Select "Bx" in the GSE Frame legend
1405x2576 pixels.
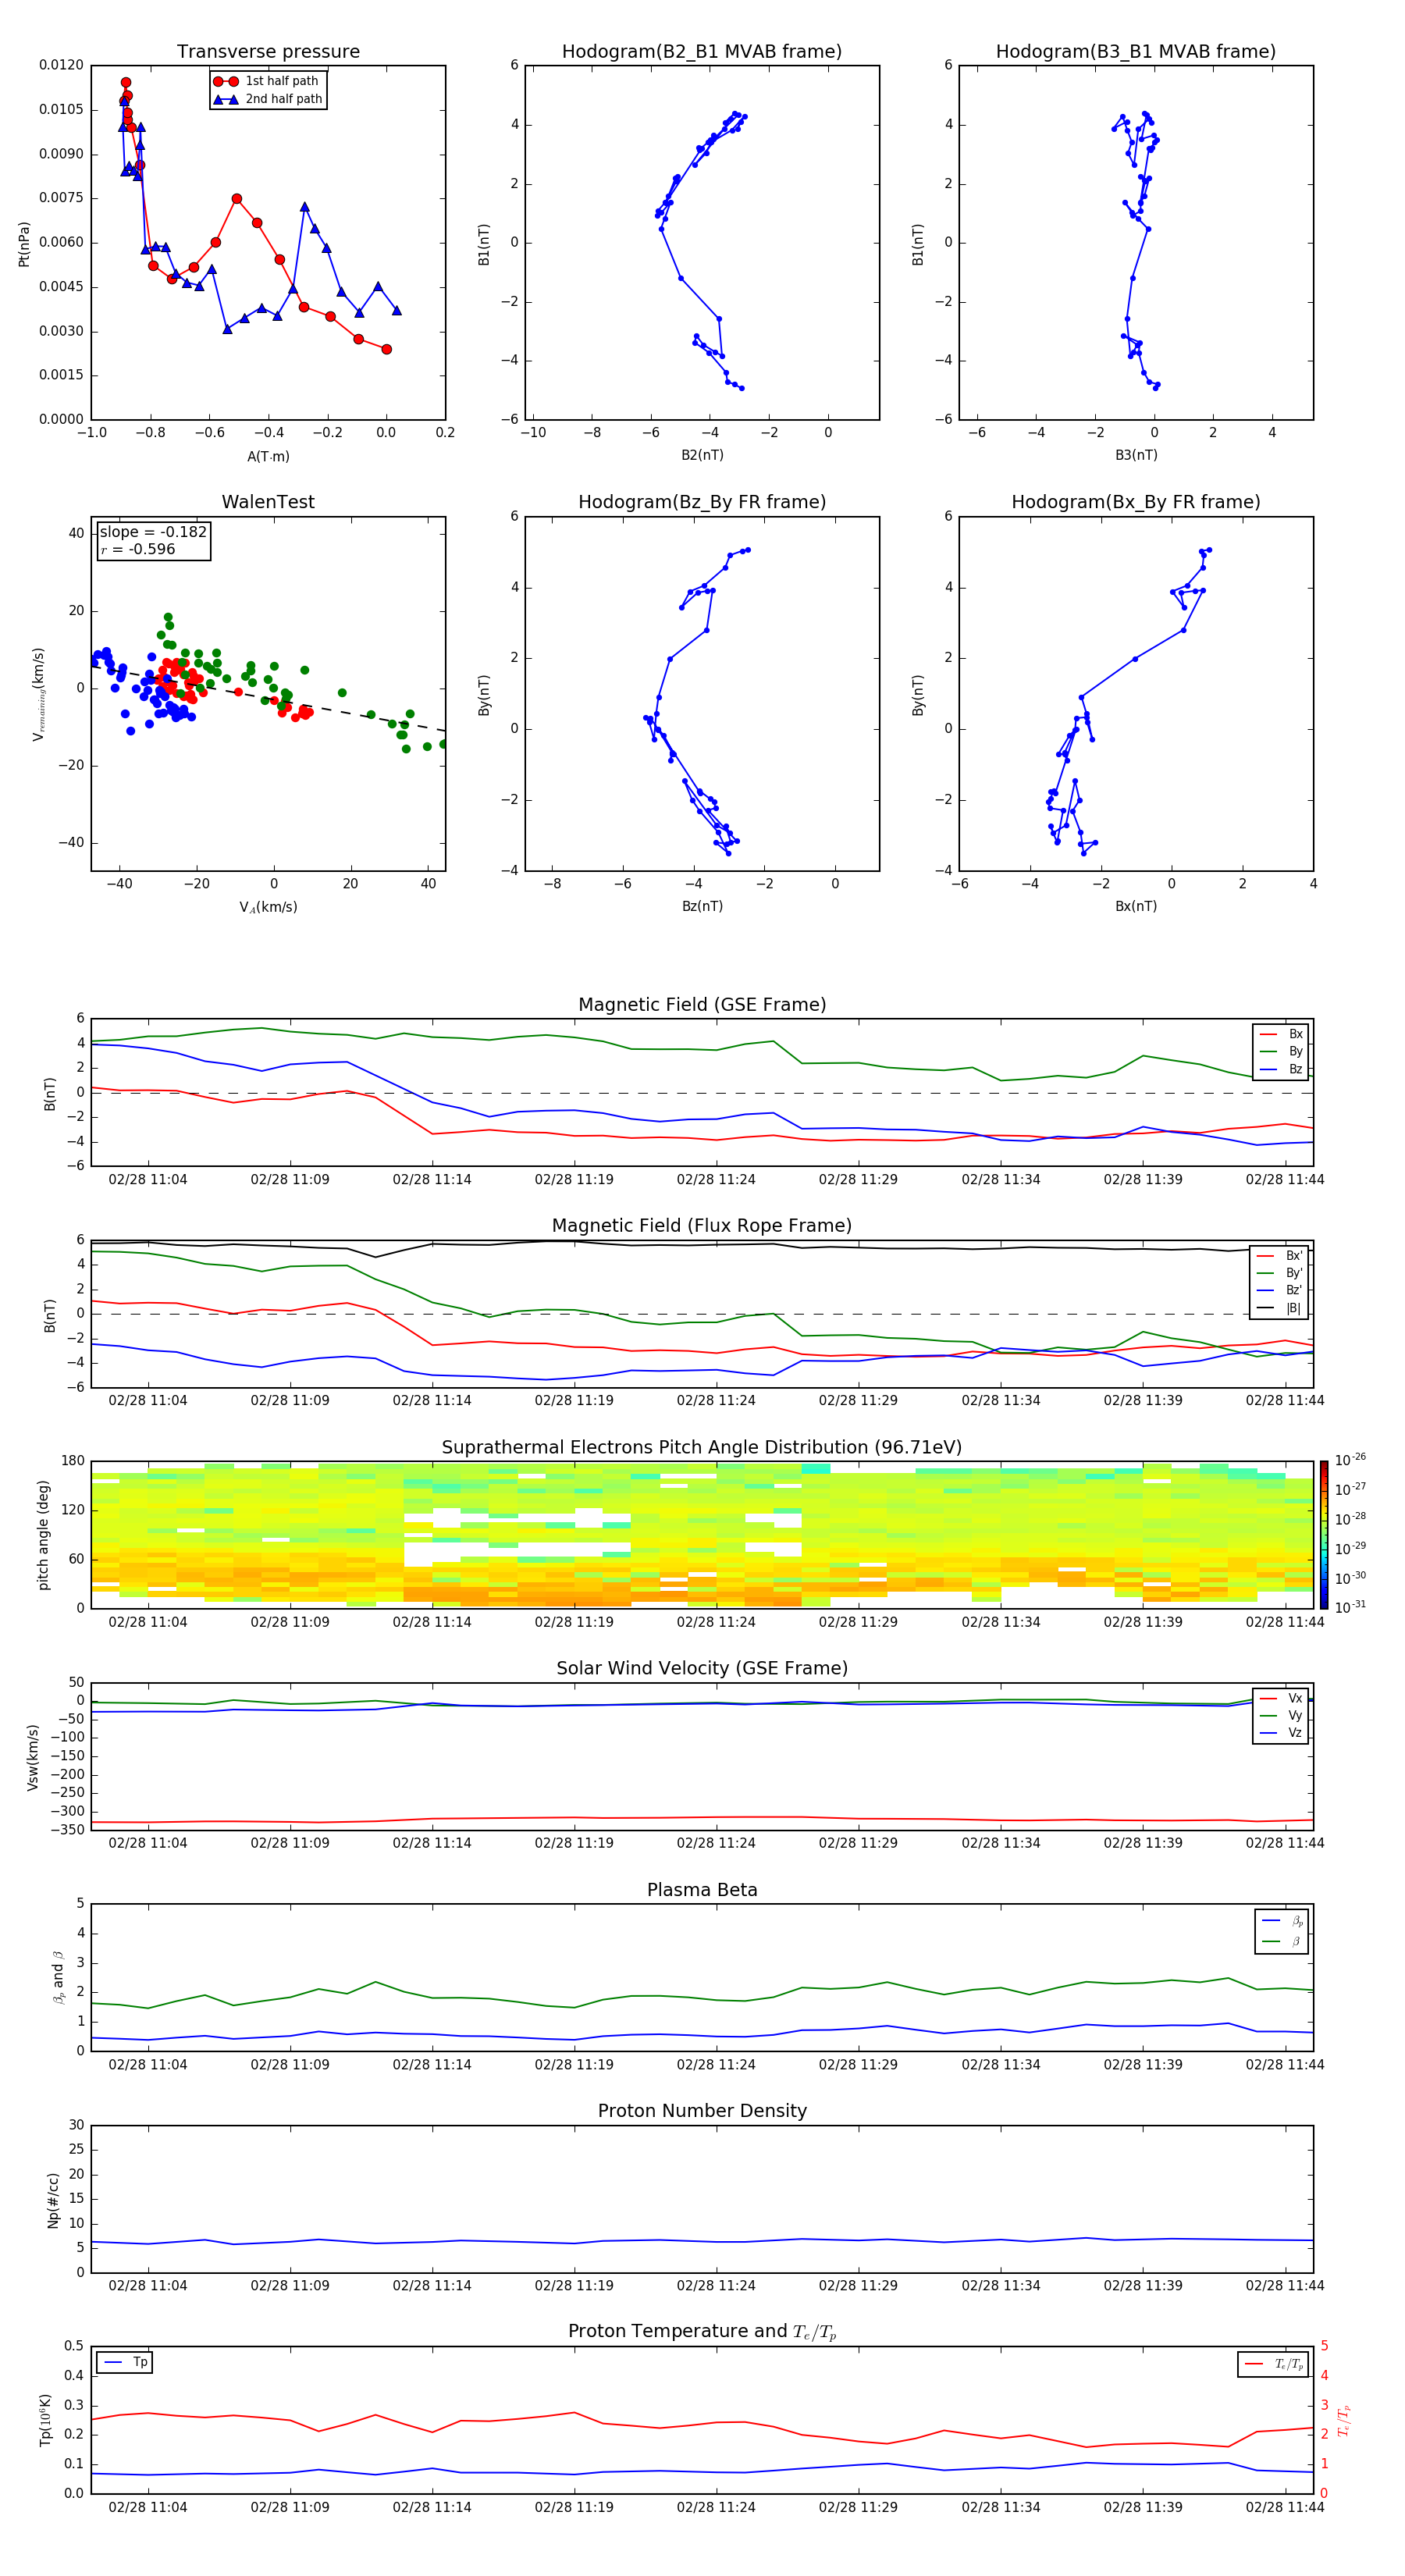tap(1281, 1034)
